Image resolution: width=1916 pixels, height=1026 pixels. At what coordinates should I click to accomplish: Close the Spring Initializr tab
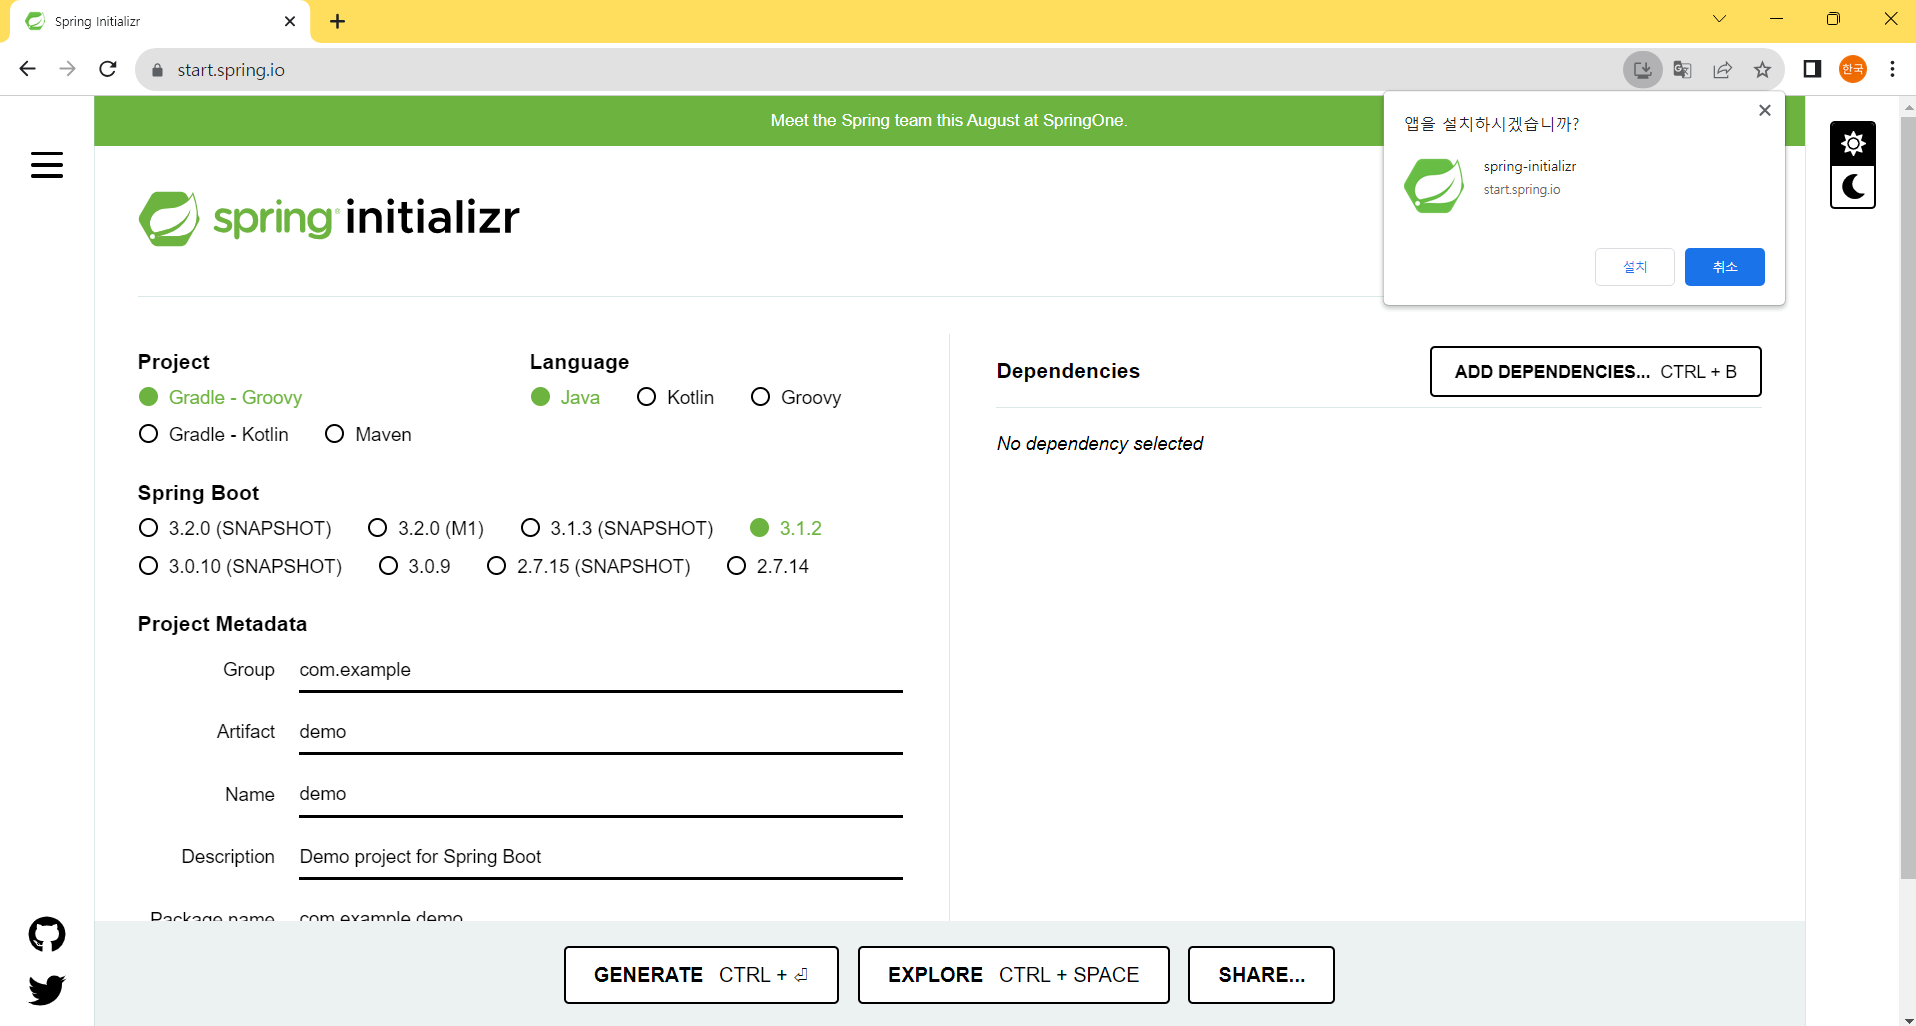[x=290, y=21]
